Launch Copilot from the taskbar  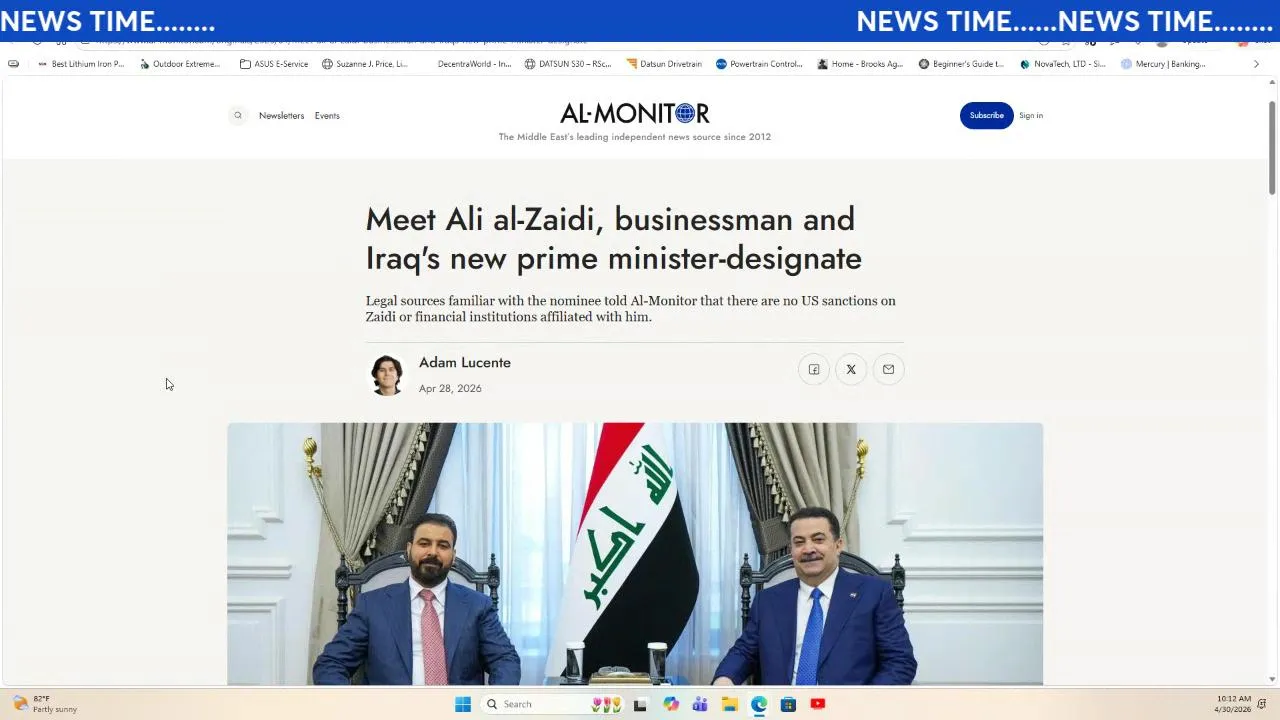[x=671, y=704]
